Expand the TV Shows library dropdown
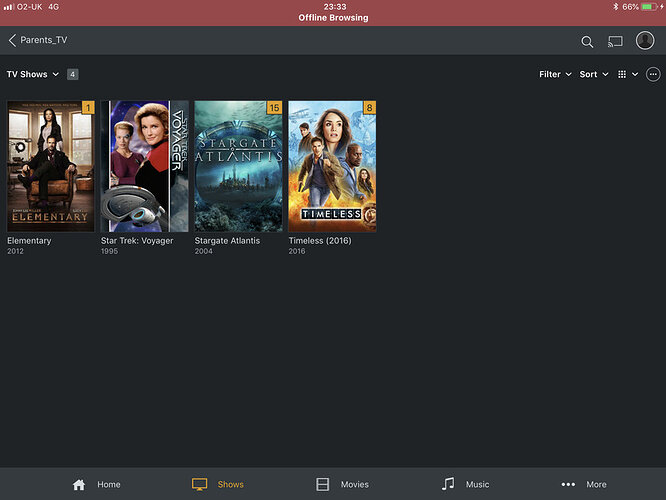Image resolution: width=666 pixels, height=500 pixels. [33, 74]
